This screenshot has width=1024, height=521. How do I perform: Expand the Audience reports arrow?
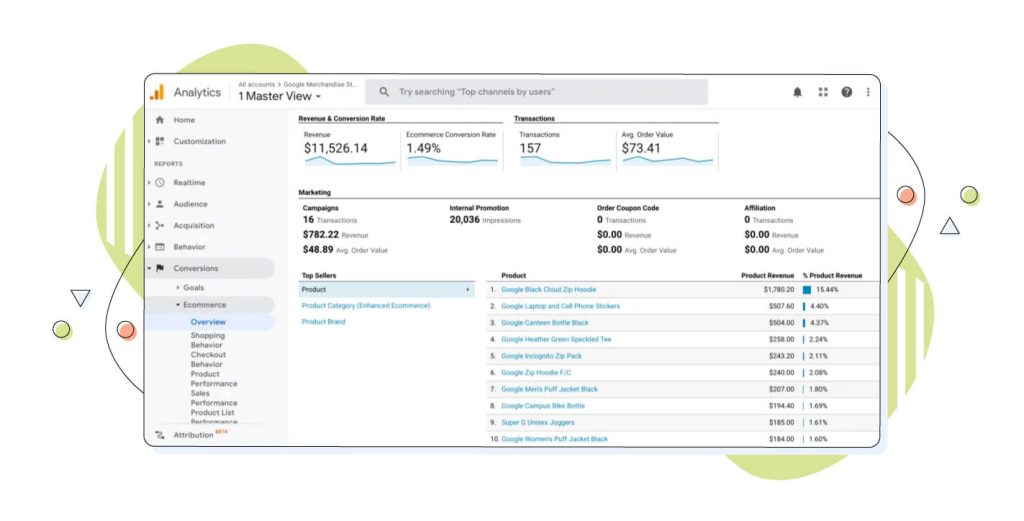(150, 204)
